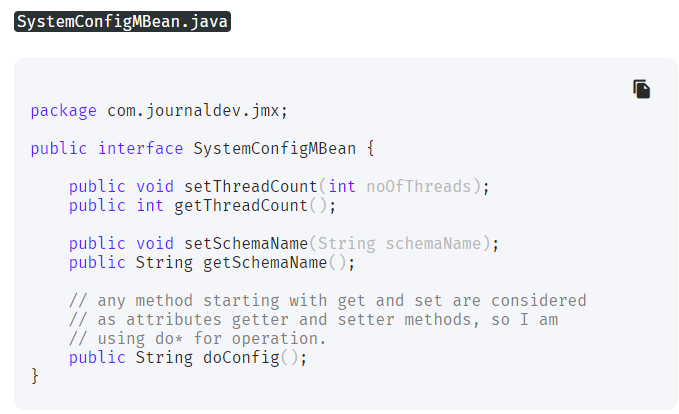The image size is (679, 414).
Task: Click the String return type of getSchemaName
Action: (x=164, y=262)
